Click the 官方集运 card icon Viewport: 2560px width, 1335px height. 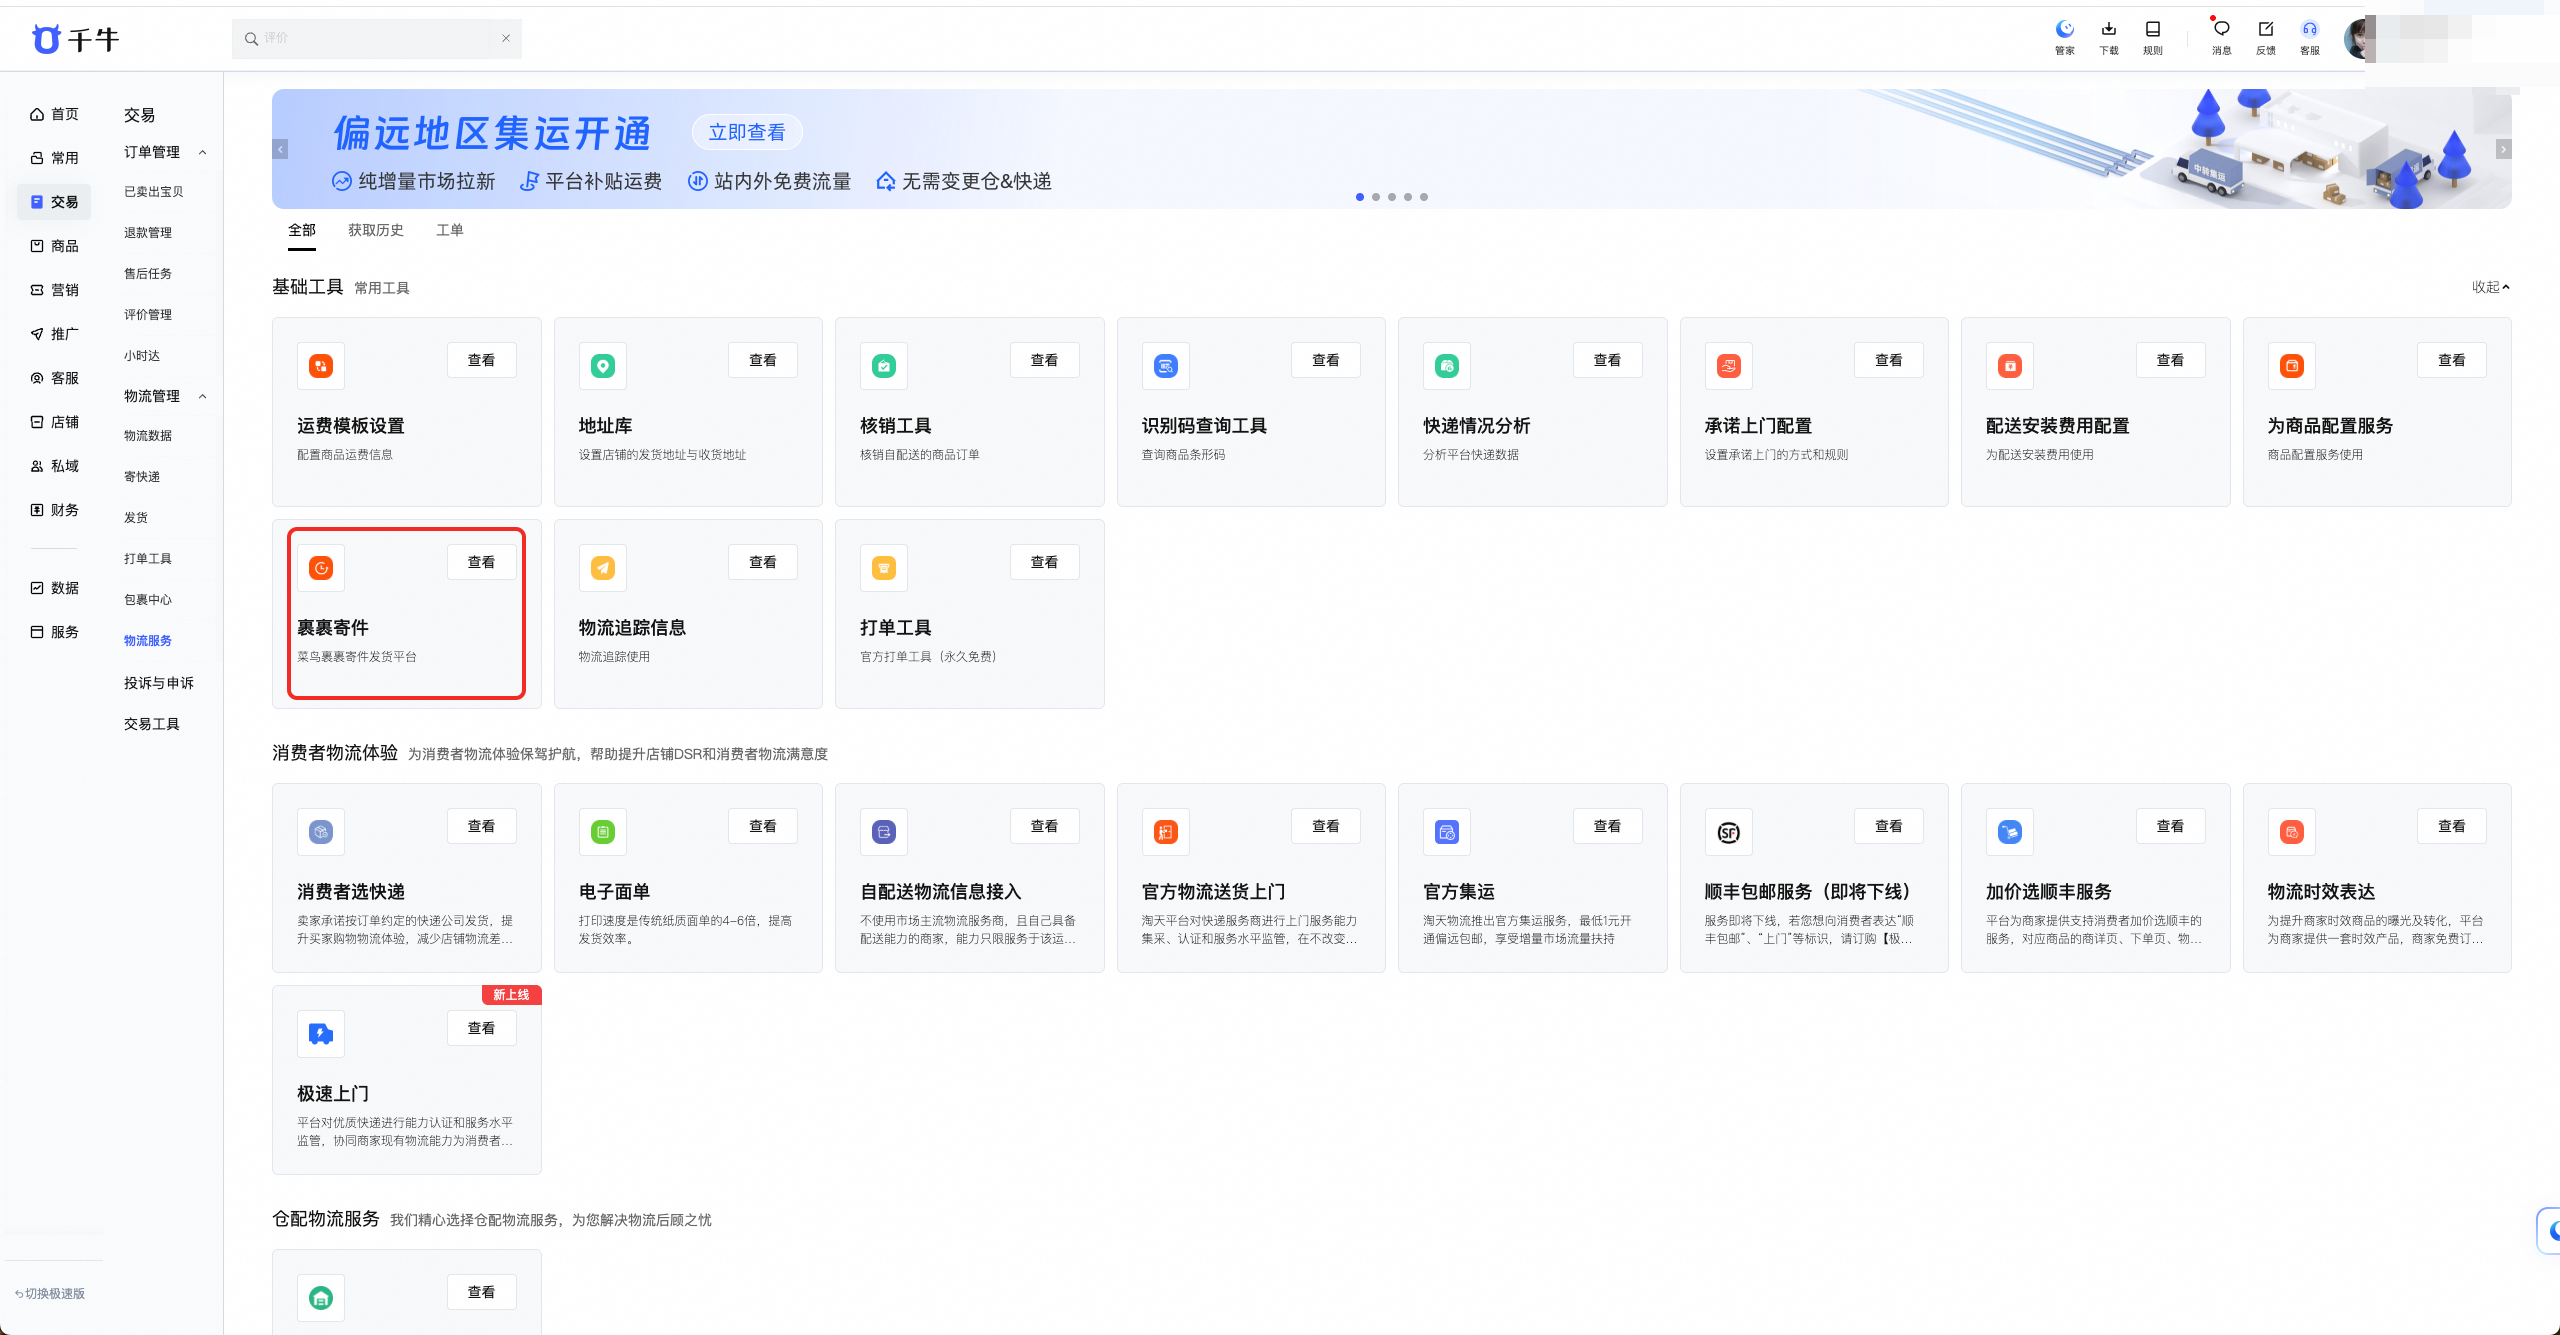coord(1447,832)
